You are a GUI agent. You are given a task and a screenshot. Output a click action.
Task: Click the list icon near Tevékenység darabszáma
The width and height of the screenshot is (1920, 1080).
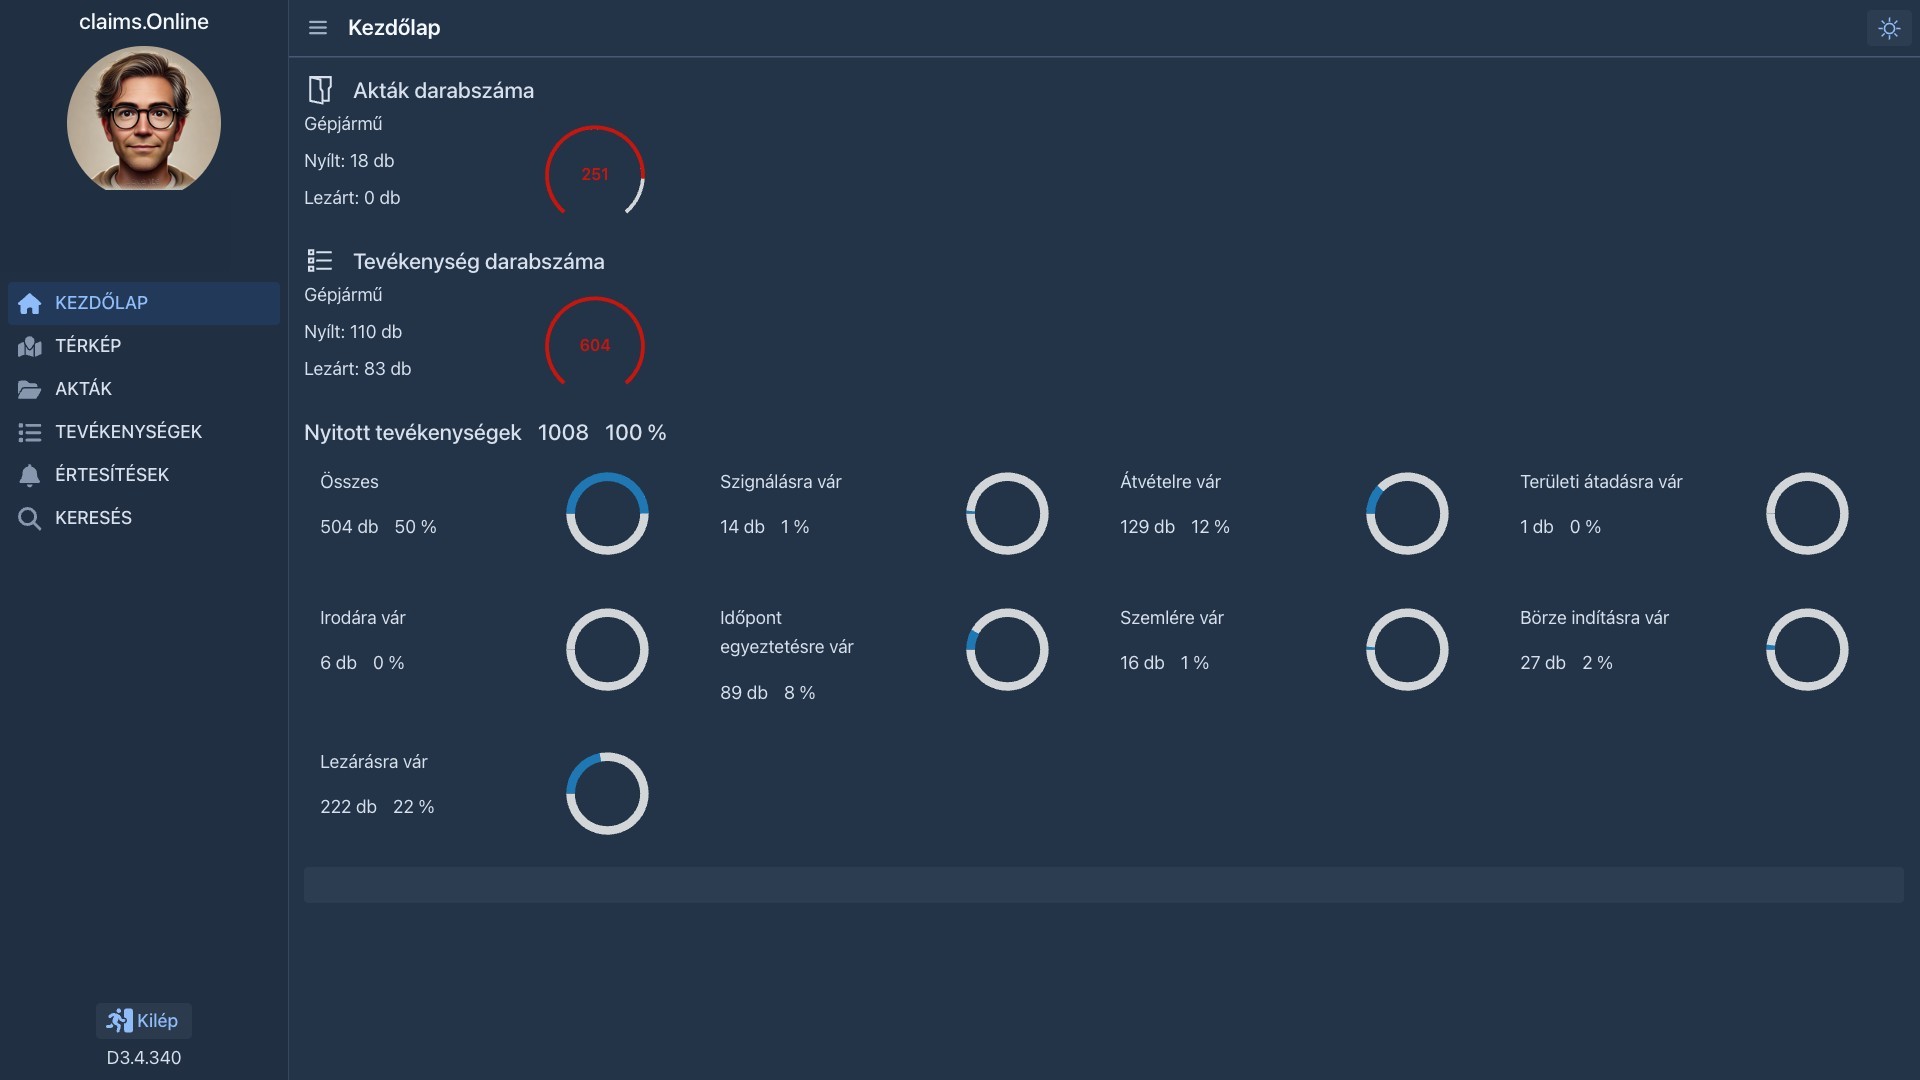[320, 260]
